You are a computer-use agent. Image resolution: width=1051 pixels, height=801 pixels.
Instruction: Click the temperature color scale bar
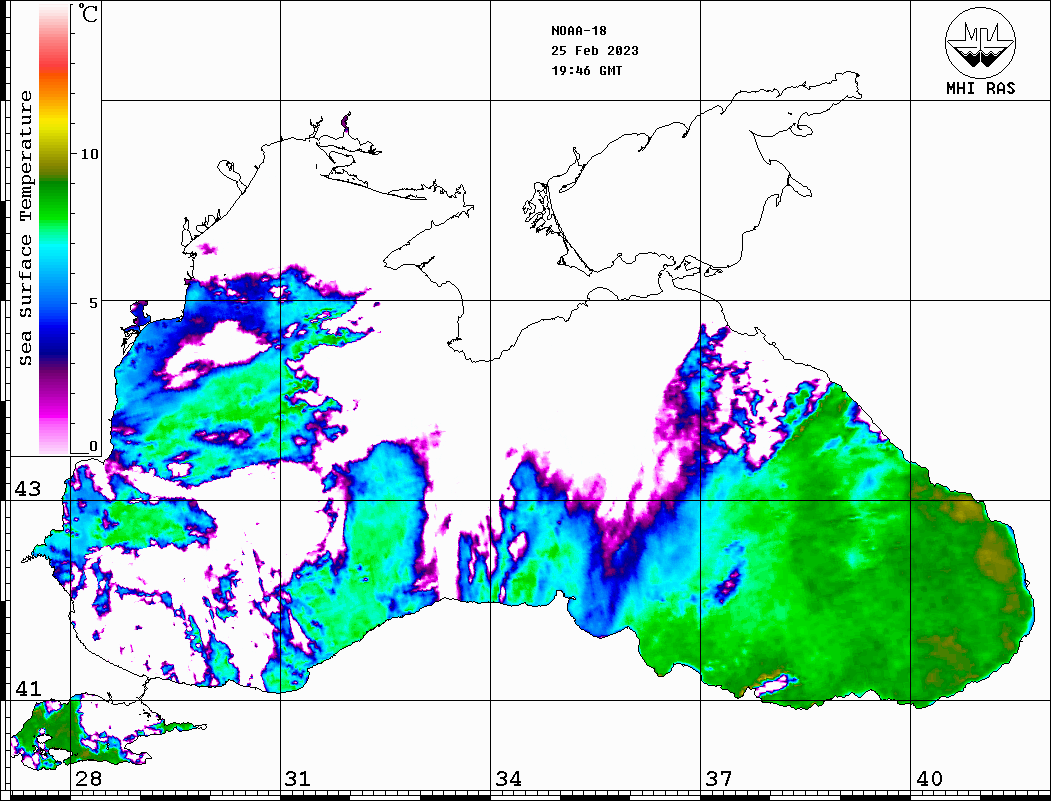tap(54, 229)
